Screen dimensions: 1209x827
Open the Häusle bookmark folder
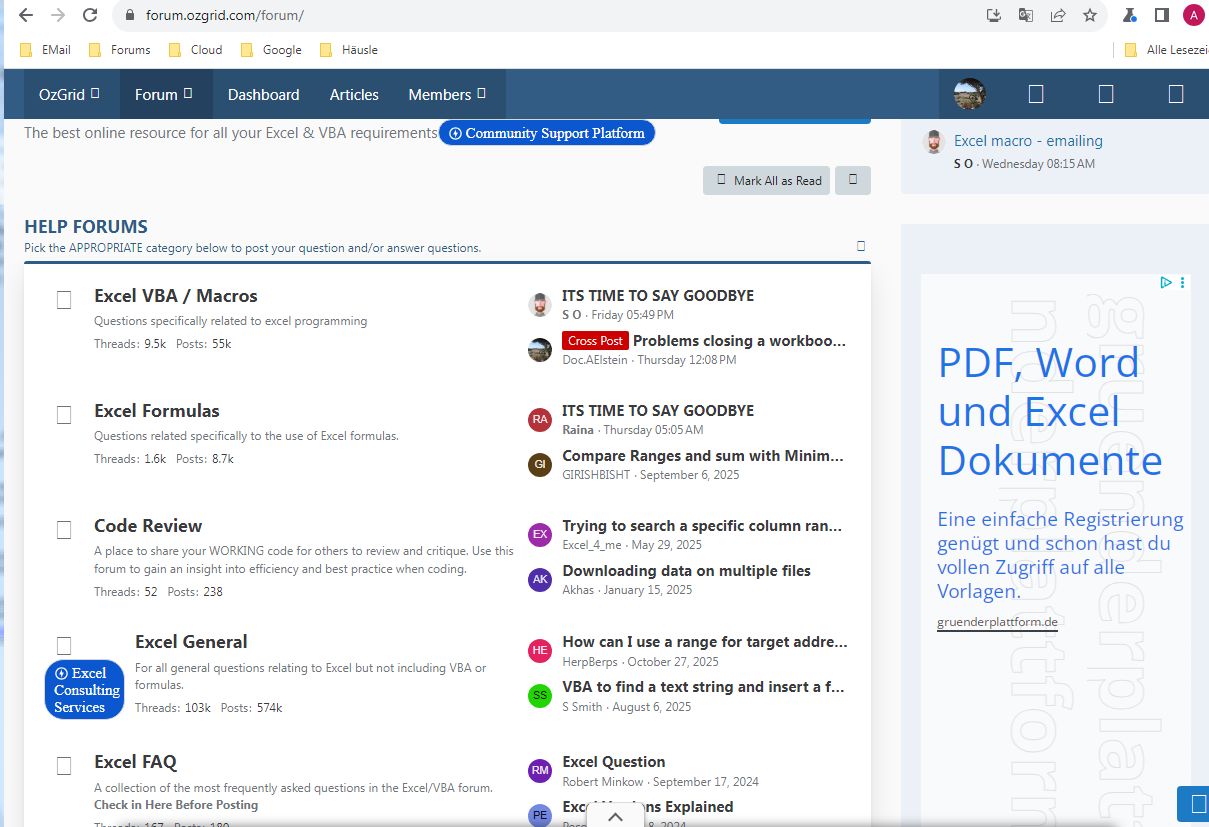[x=348, y=49]
